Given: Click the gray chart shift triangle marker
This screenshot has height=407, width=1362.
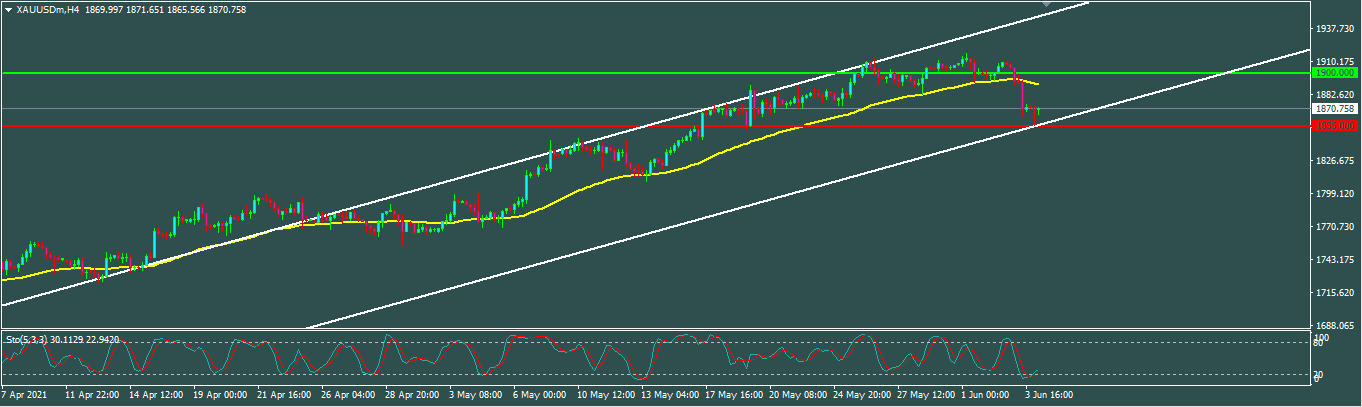Looking at the screenshot, I should tap(1046, 5).
